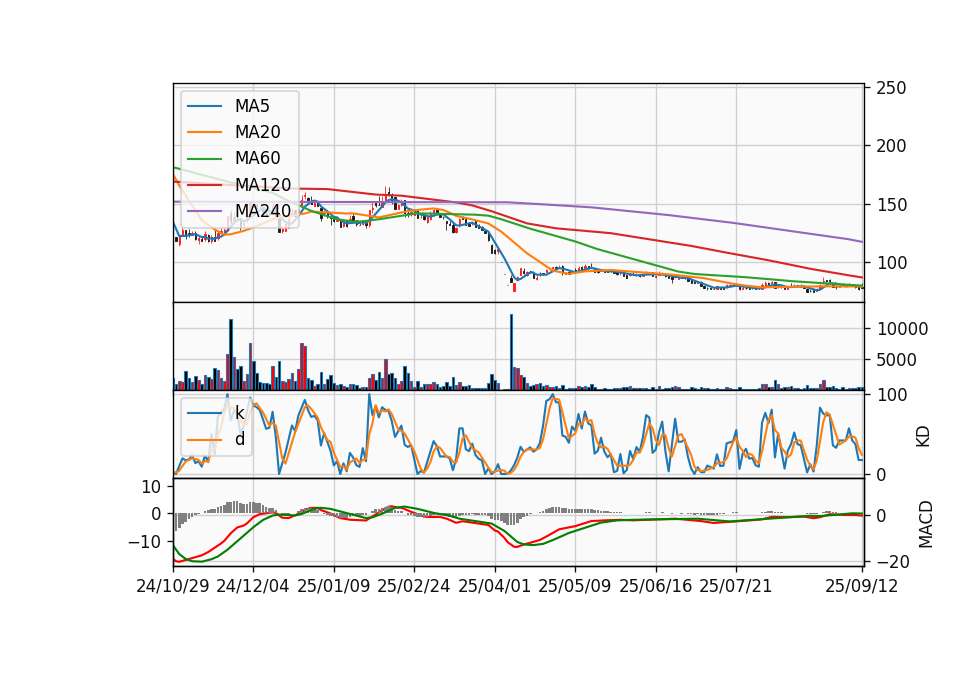
Task: Click the volume axis value 10000
Action: pyautogui.click(x=902, y=329)
